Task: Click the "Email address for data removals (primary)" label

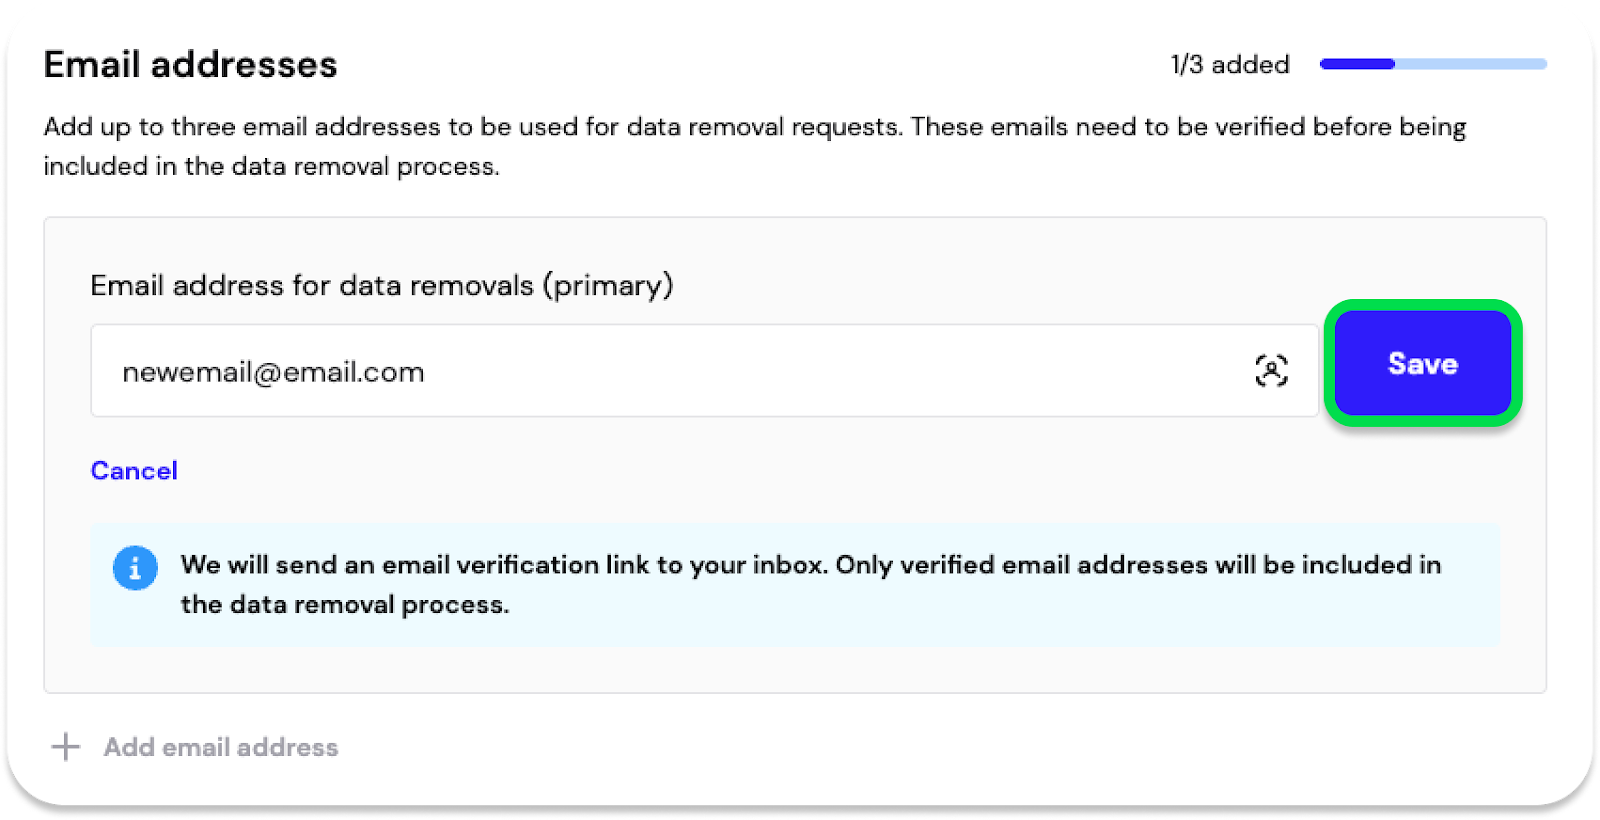Action: pyautogui.click(x=381, y=286)
